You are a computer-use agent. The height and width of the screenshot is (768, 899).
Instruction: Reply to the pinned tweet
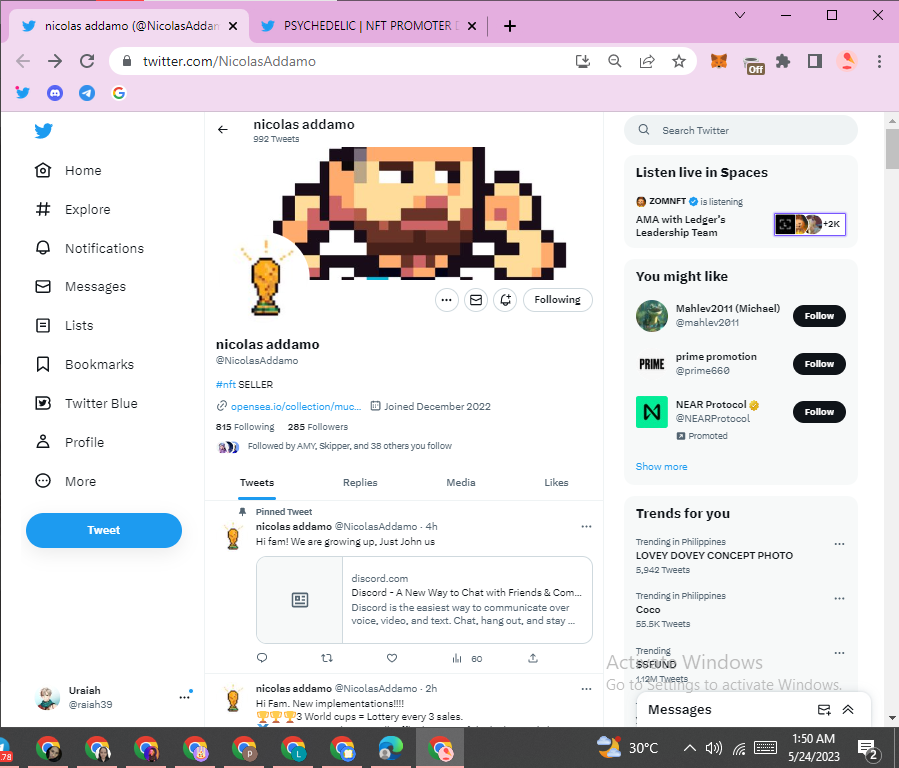262,658
